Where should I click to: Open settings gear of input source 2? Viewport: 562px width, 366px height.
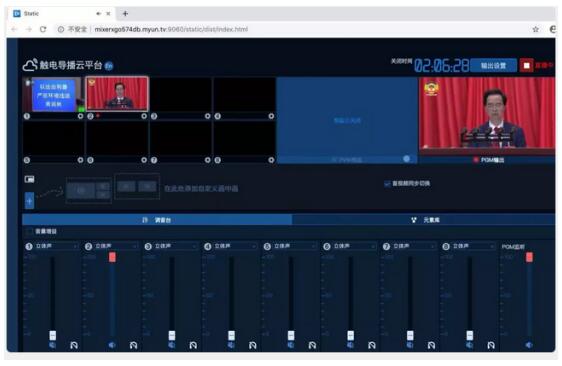144,116
